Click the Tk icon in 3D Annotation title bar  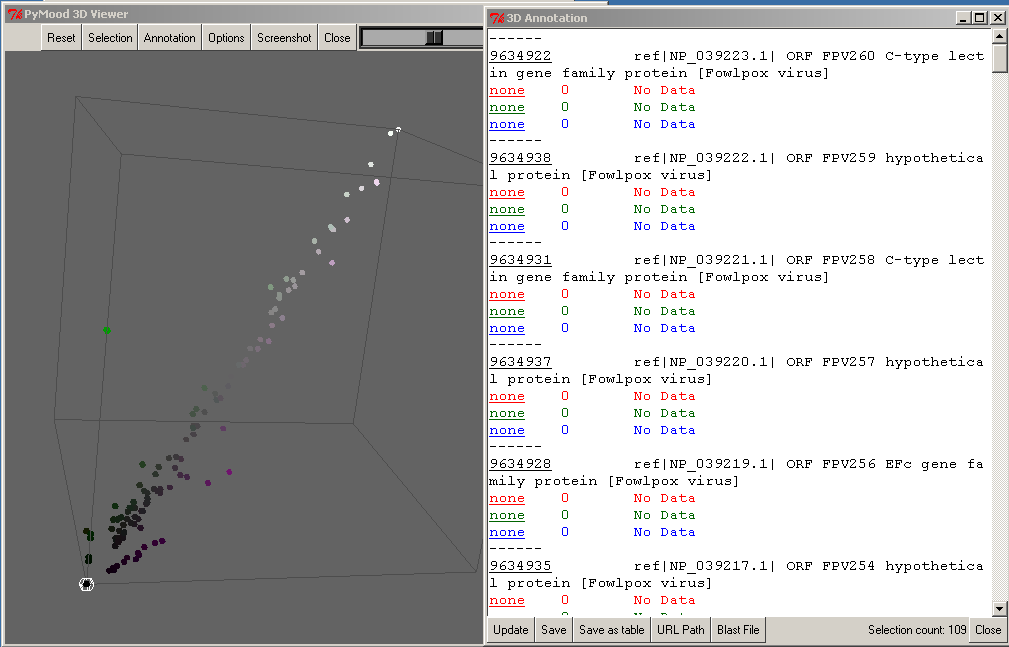(x=497, y=18)
